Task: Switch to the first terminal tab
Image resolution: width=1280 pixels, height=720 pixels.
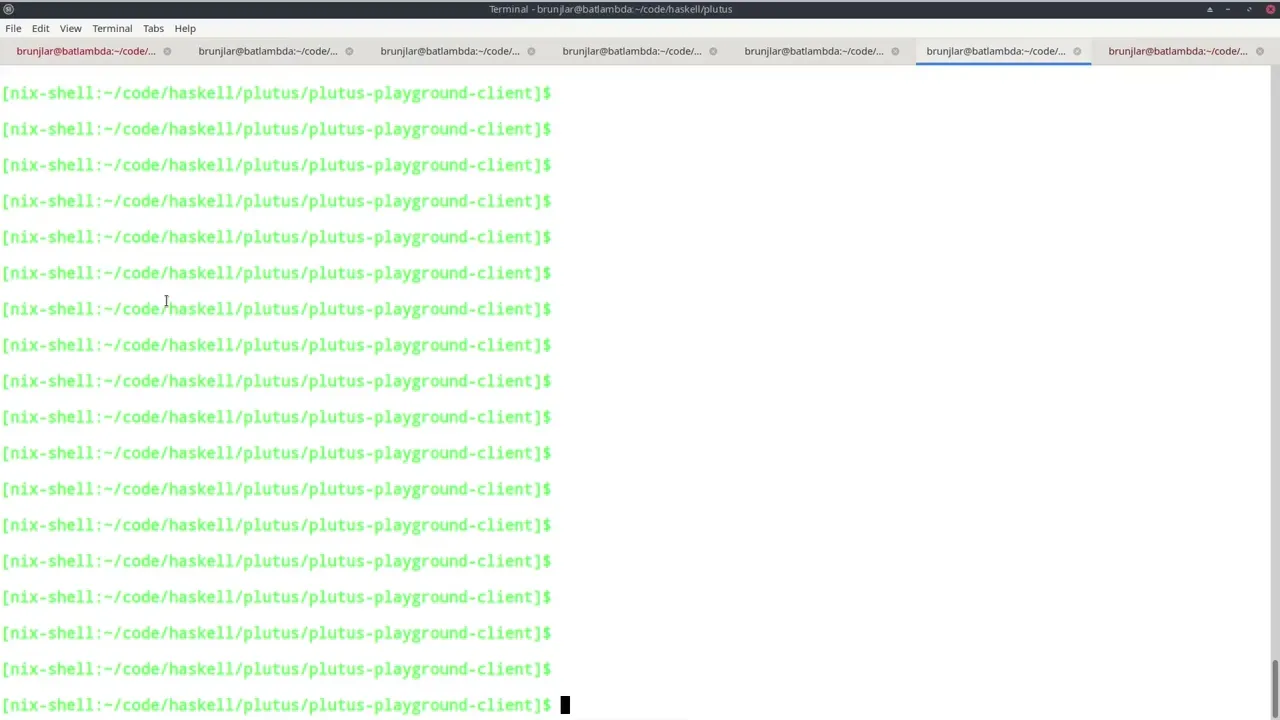Action: tap(85, 51)
